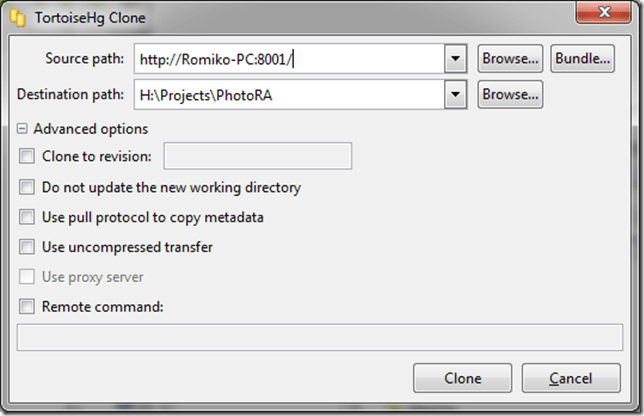Check Do not update working directory
This screenshot has width=644, height=416.
tap(27, 187)
